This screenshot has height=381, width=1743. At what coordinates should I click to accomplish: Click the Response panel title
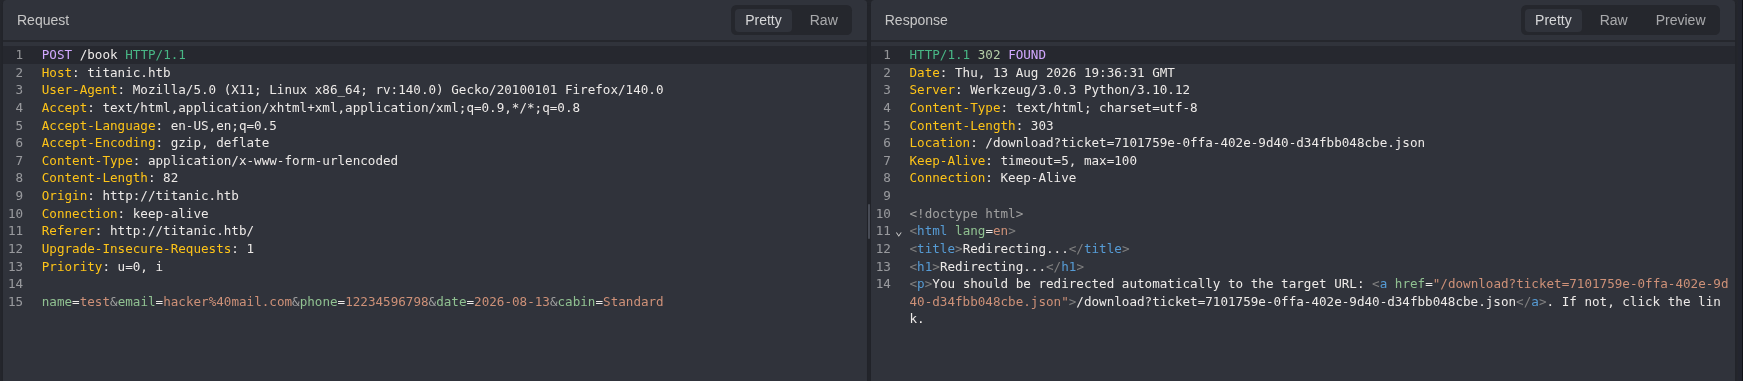pyautogui.click(x=915, y=20)
